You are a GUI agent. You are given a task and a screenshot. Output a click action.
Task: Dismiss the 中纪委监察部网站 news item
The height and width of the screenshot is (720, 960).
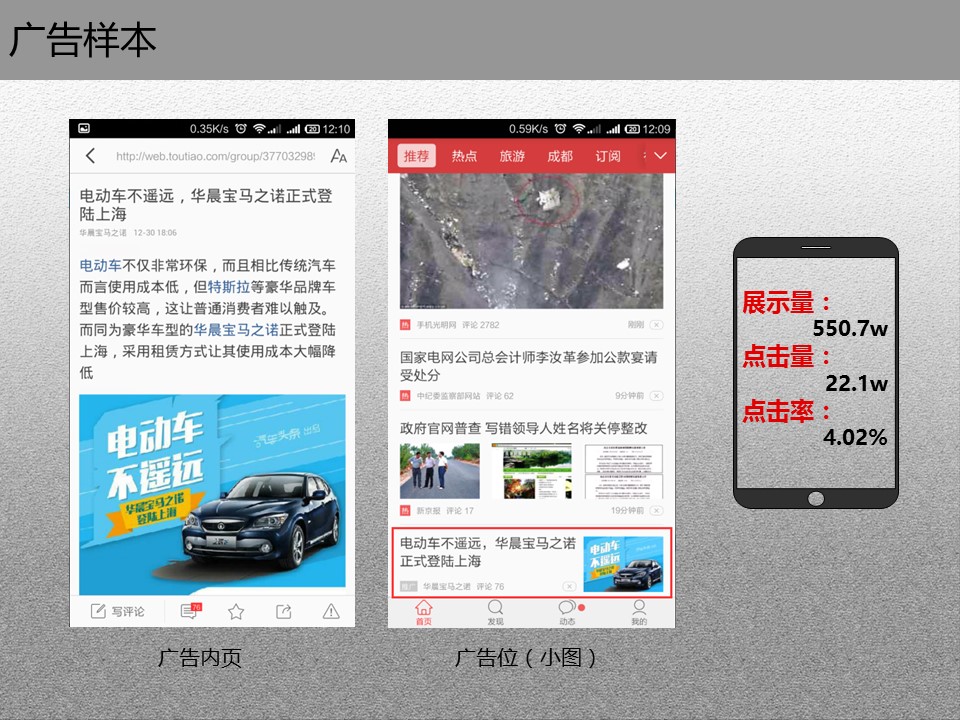pyautogui.click(x=656, y=396)
